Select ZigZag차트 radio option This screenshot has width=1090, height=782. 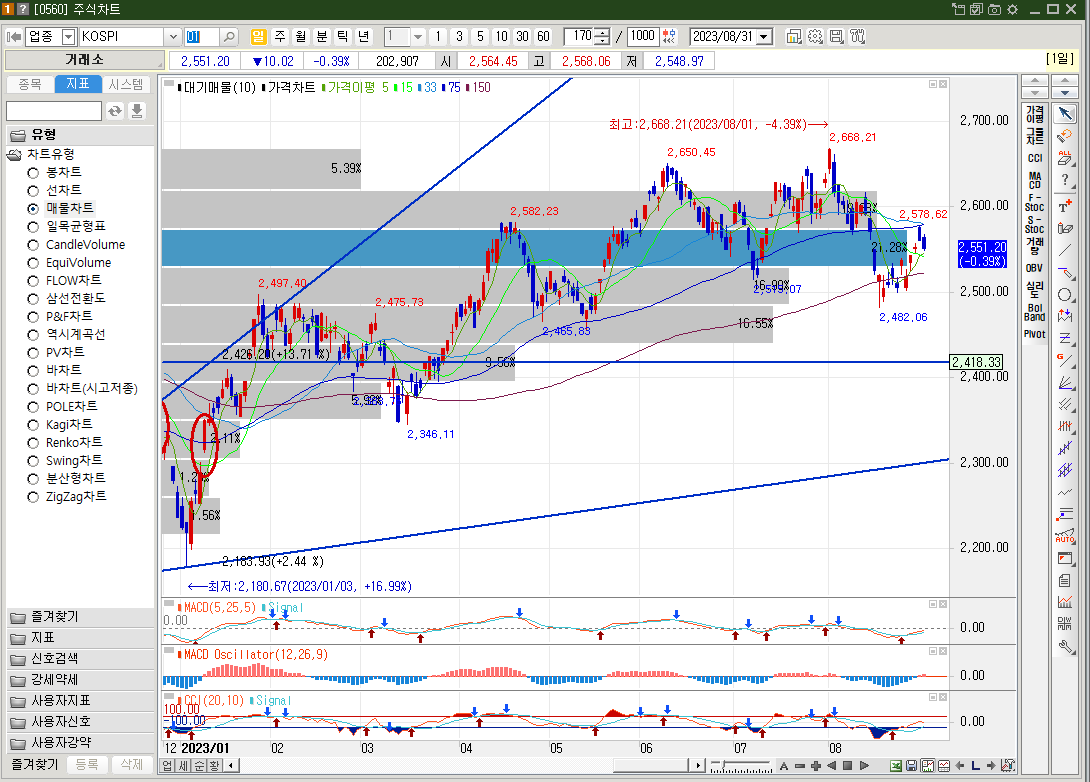pos(33,497)
